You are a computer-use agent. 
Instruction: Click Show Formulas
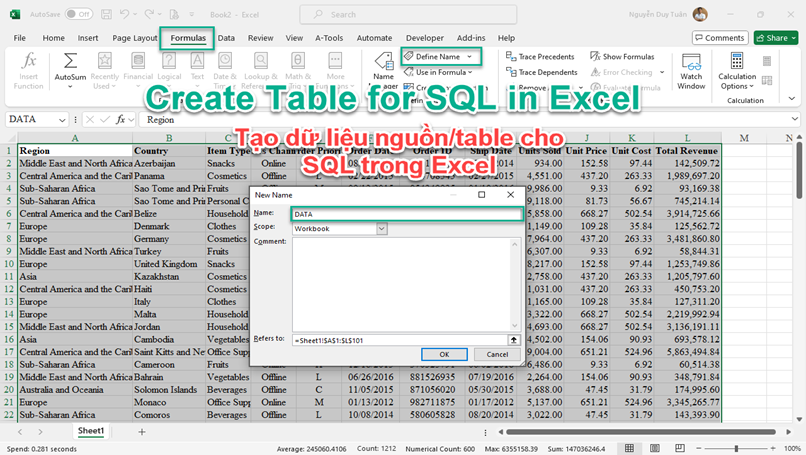click(x=622, y=57)
